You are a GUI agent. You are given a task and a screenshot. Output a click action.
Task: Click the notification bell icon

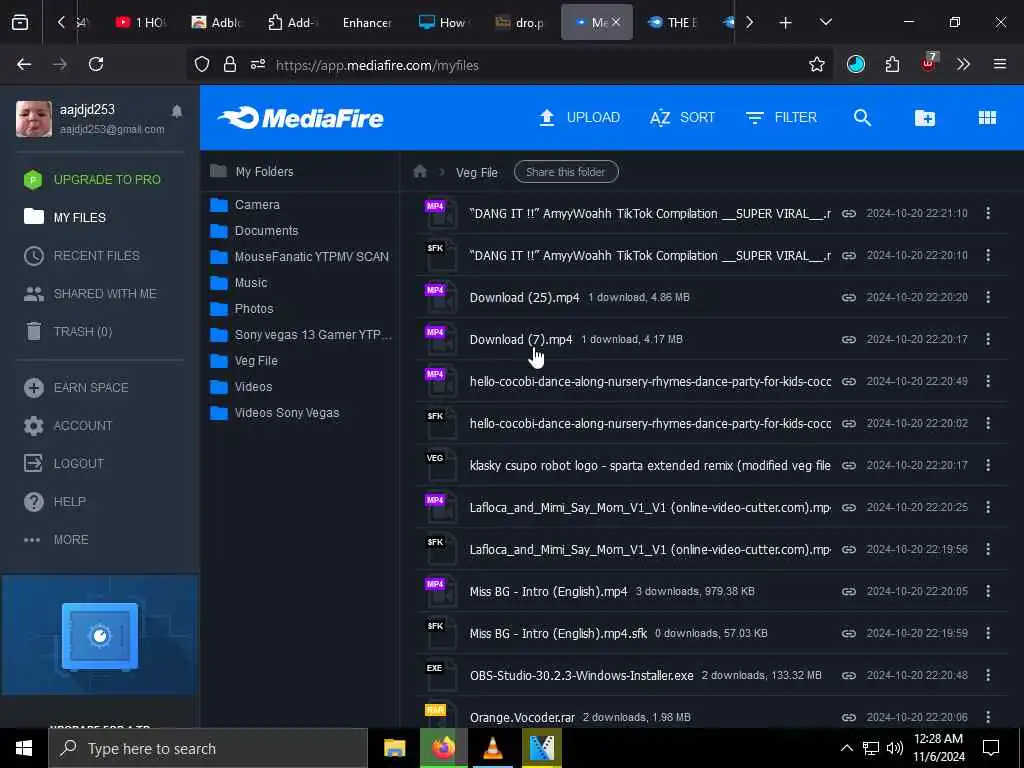click(x=177, y=112)
